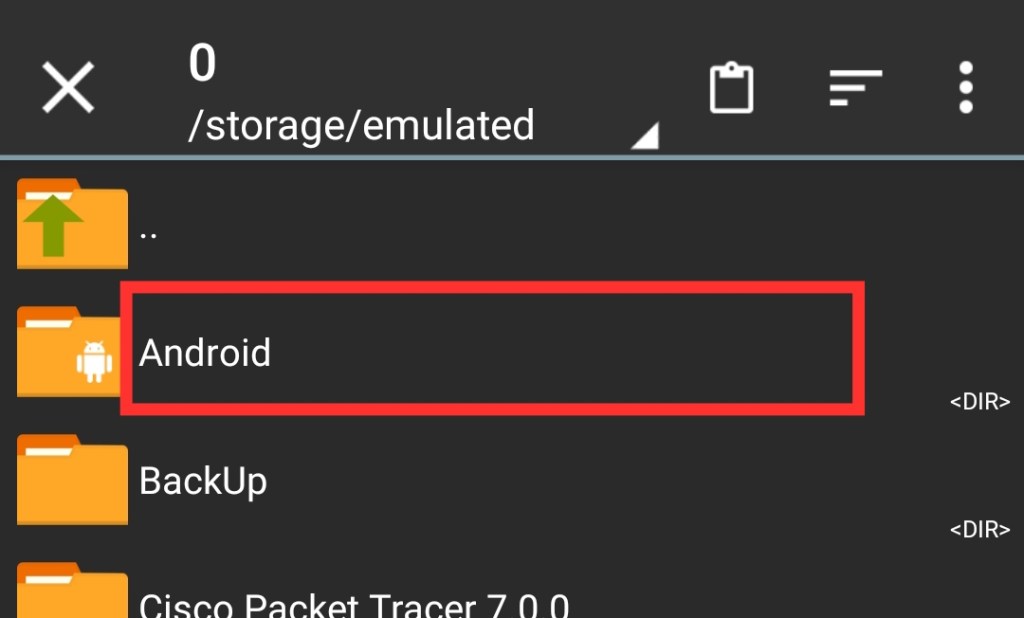Tap the X icon to exit selection
Viewport: 1024px width, 618px height.
point(68,88)
